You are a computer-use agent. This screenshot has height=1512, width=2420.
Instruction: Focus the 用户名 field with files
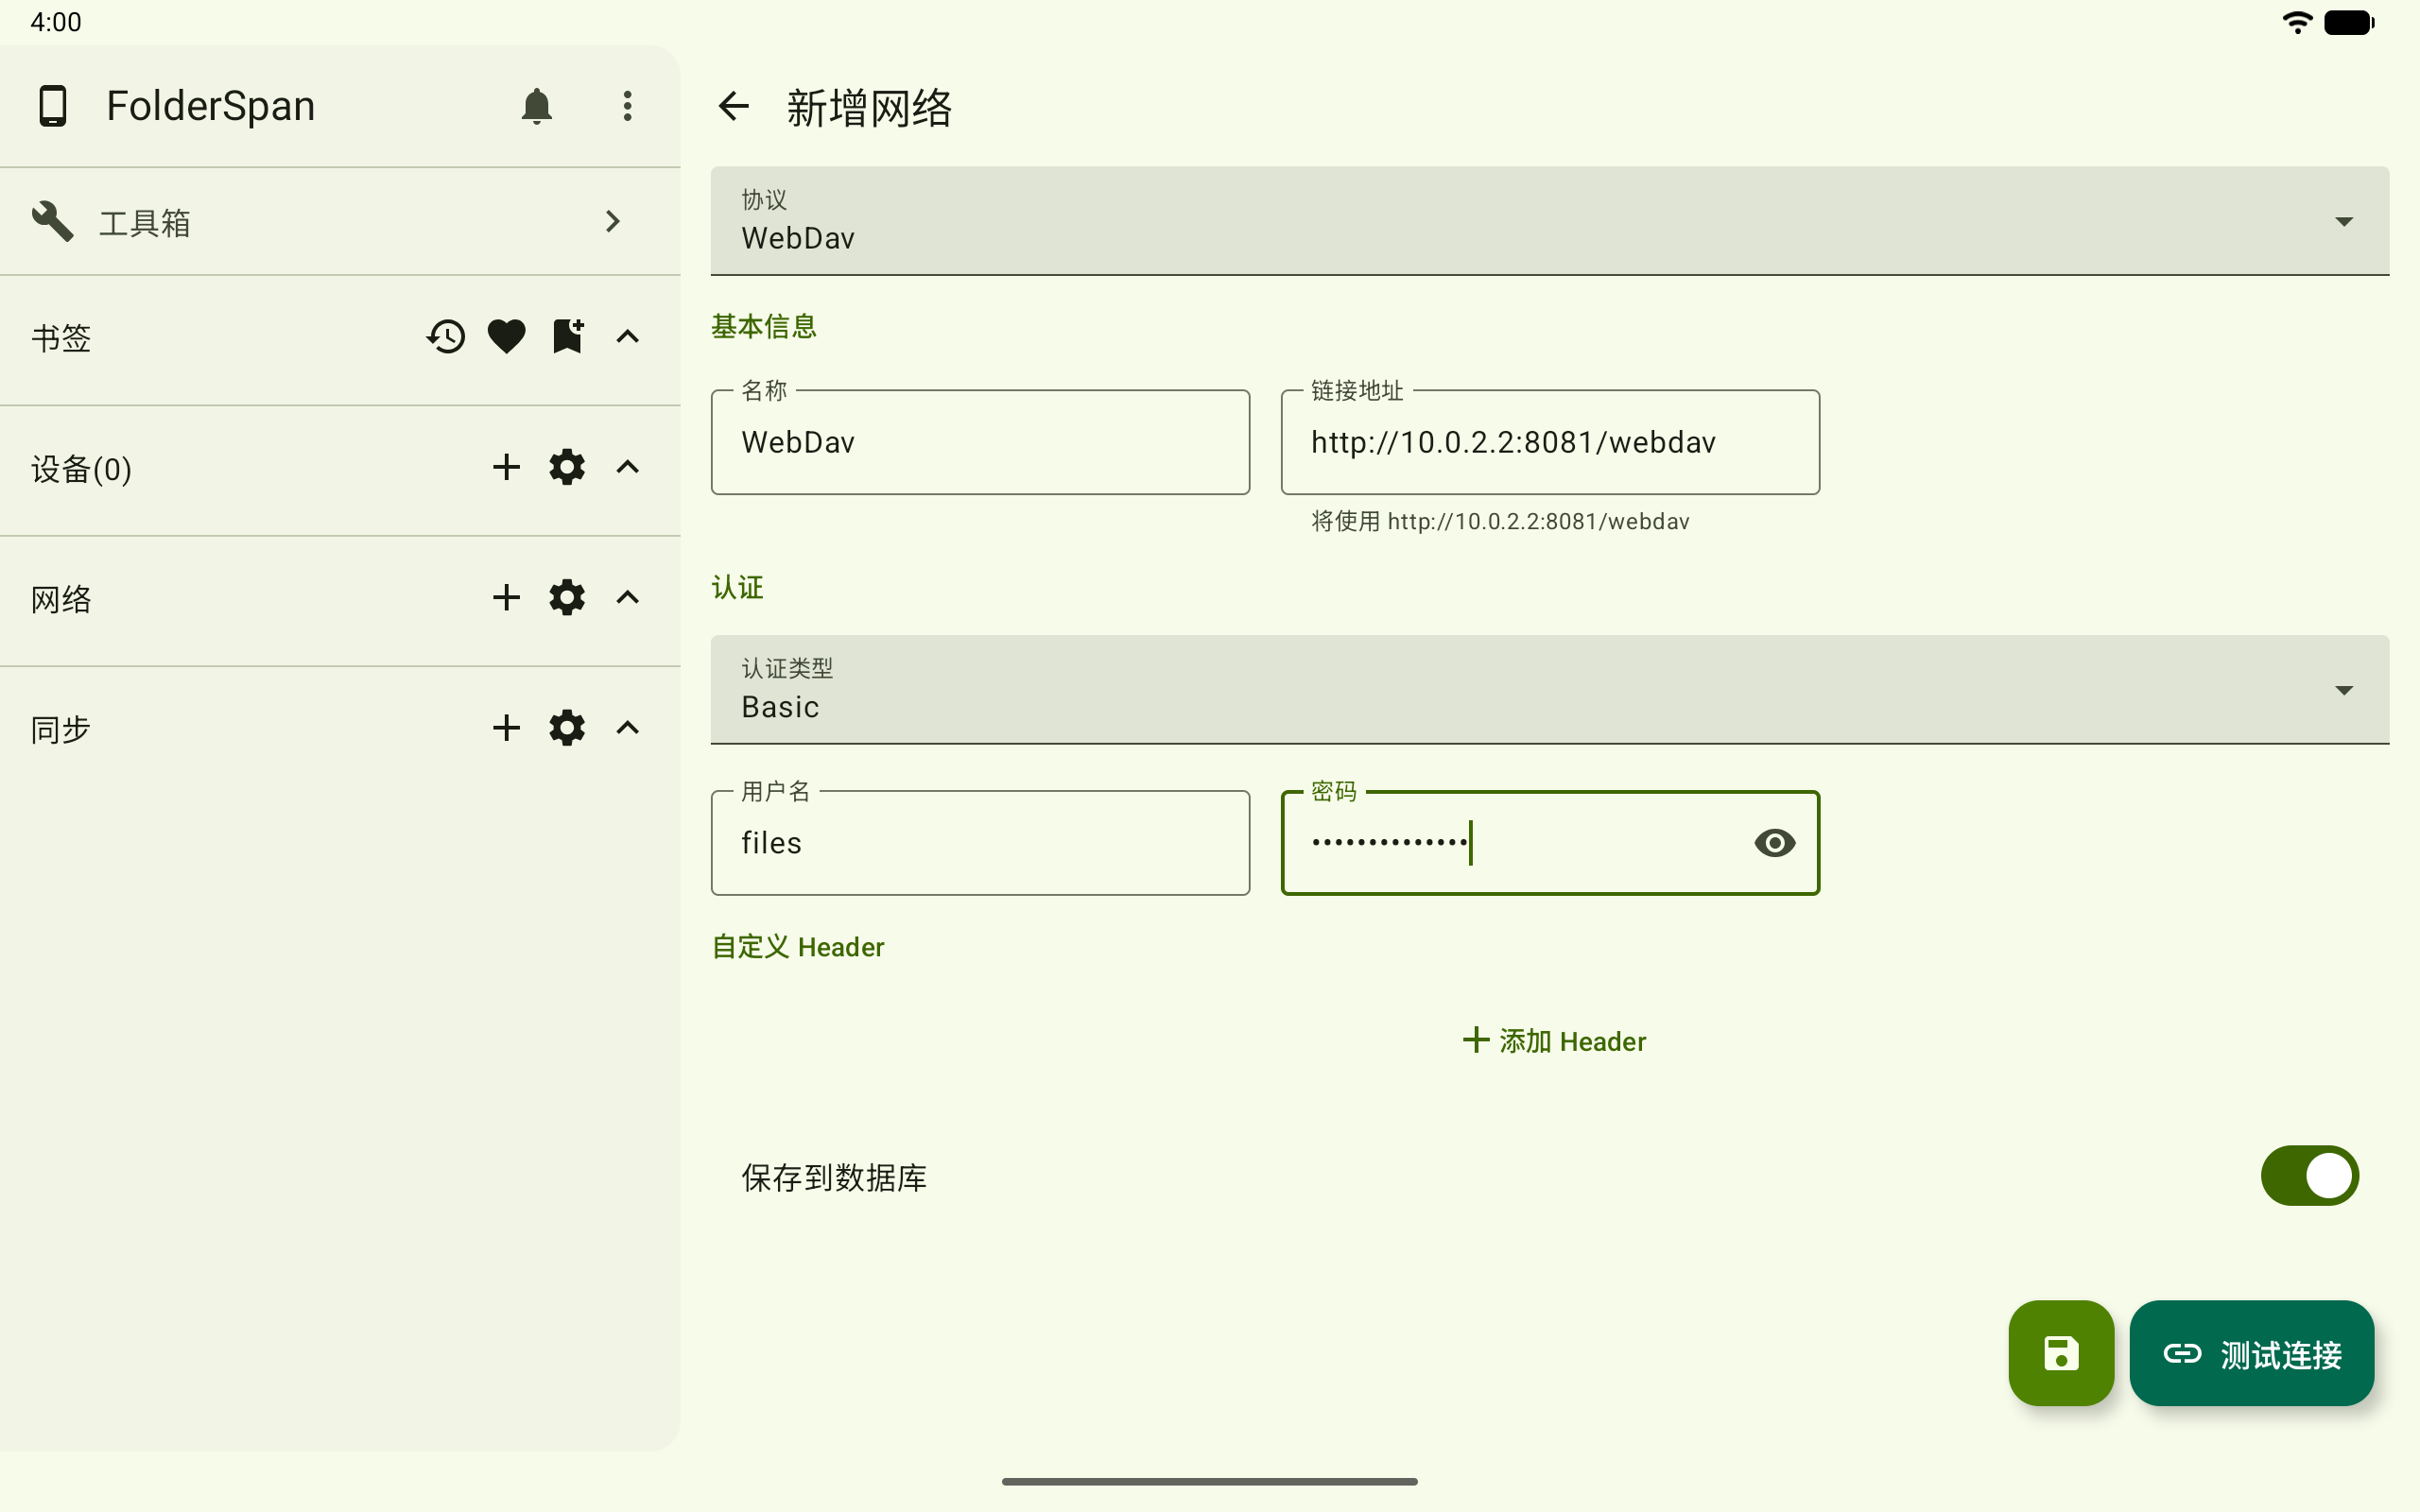pyautogui.click(x=980, y=843)
